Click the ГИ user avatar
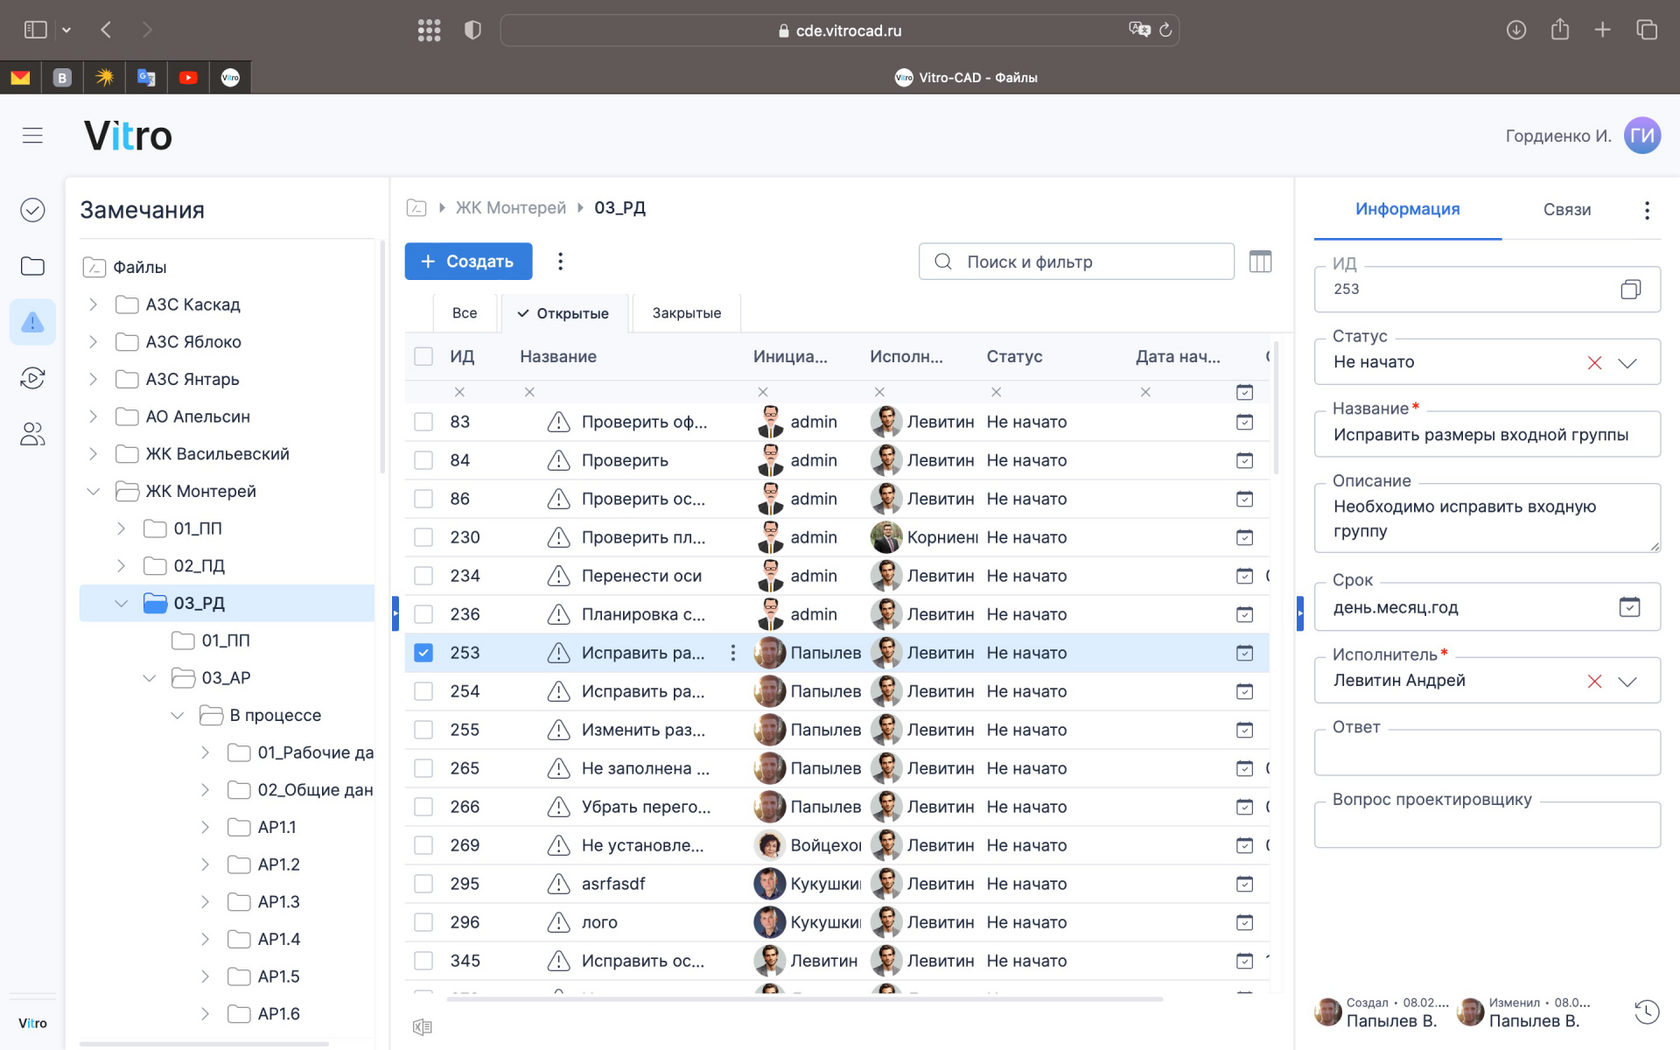Image resolution: width=1680 pixels, height=1050 pixels. click(x=1642, y=135)
